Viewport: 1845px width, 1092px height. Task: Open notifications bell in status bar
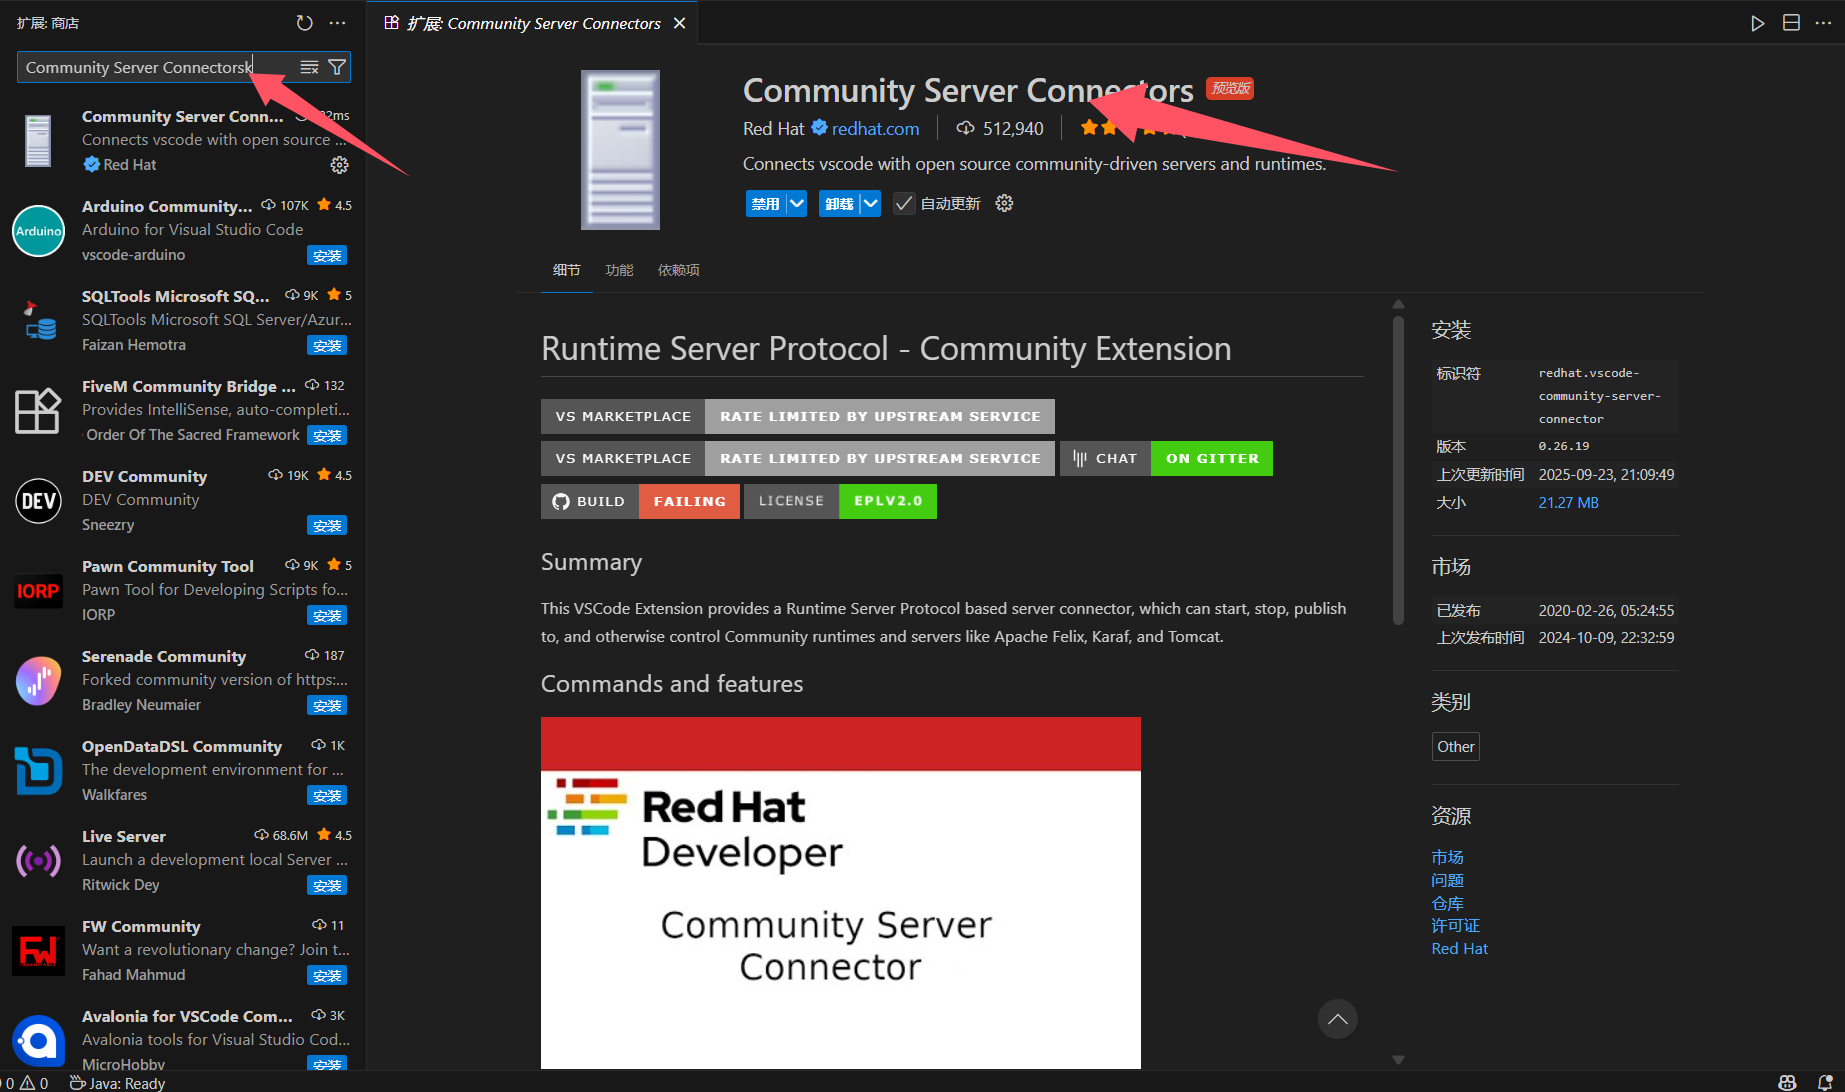[1824, 1082]
